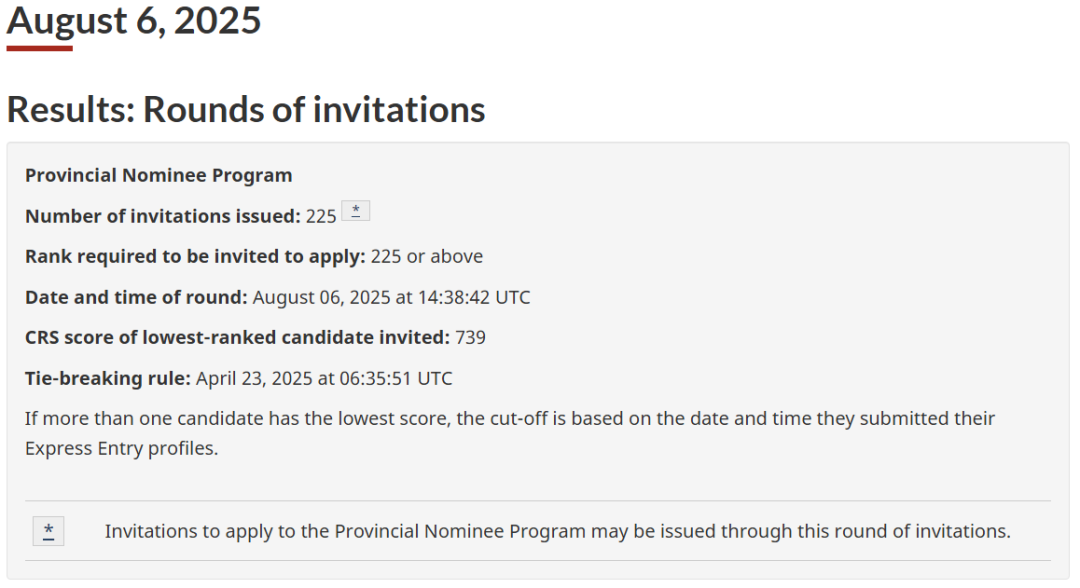1080x588 pixels.
Task: Click the horizontal divider above the footnote
Action: pos(538,501)
